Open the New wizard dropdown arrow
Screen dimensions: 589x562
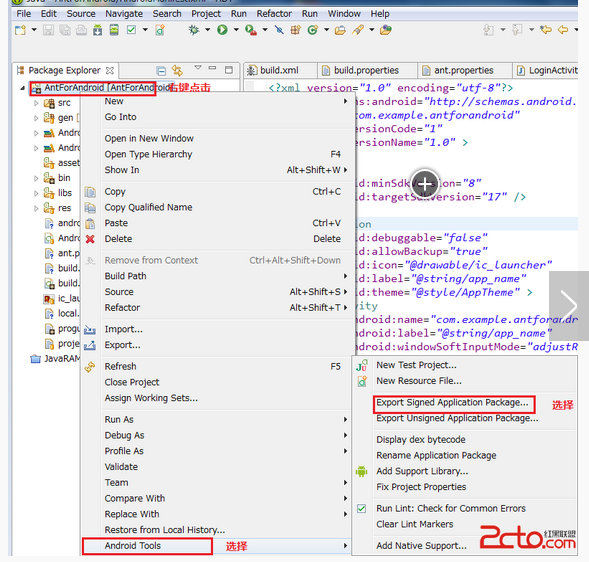point(34,30)
